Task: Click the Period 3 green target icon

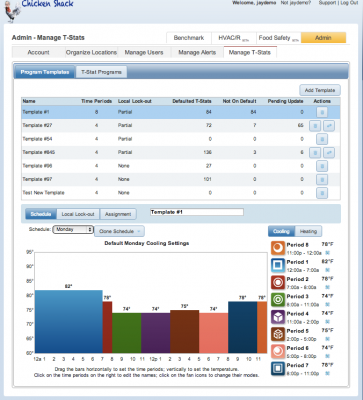Action: 278,300
